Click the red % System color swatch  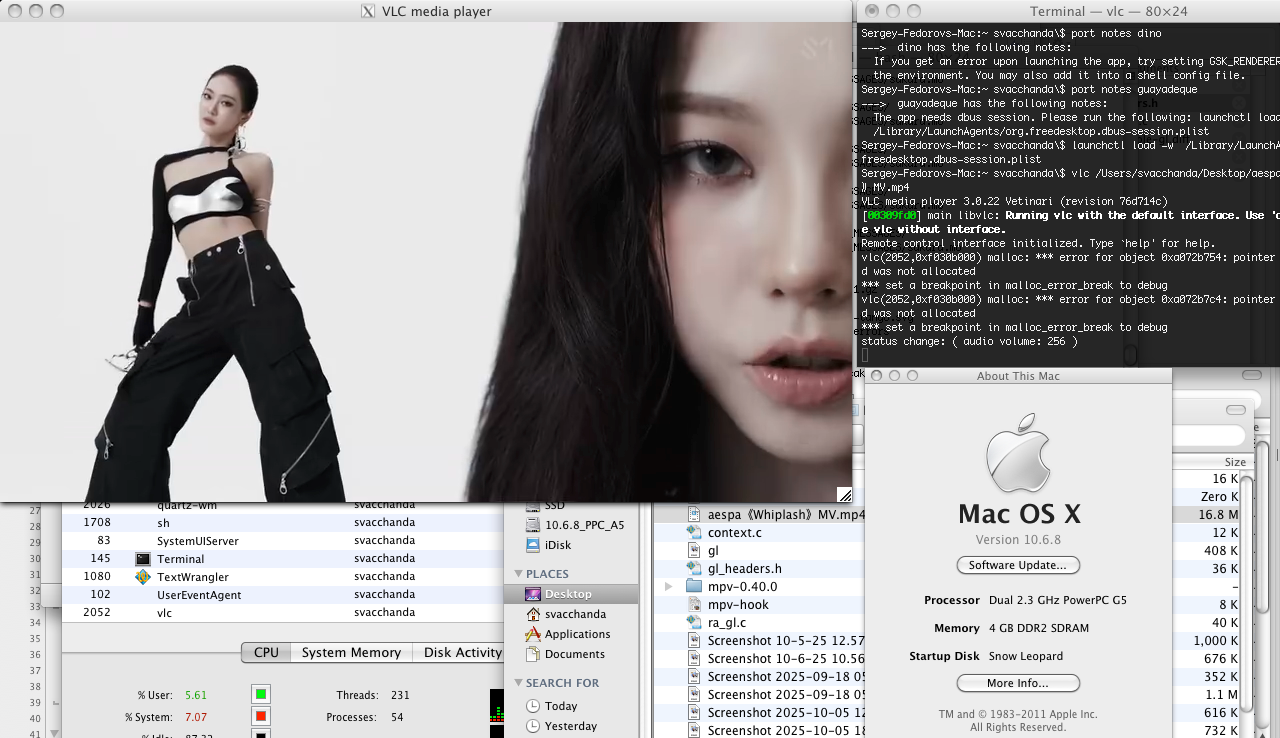click(x=261, y=716)
